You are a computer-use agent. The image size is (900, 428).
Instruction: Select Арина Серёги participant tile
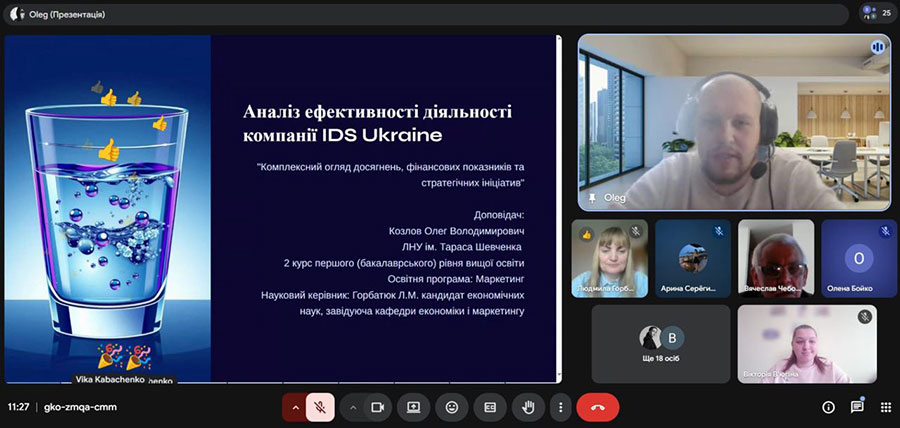[x=693, y=258]
